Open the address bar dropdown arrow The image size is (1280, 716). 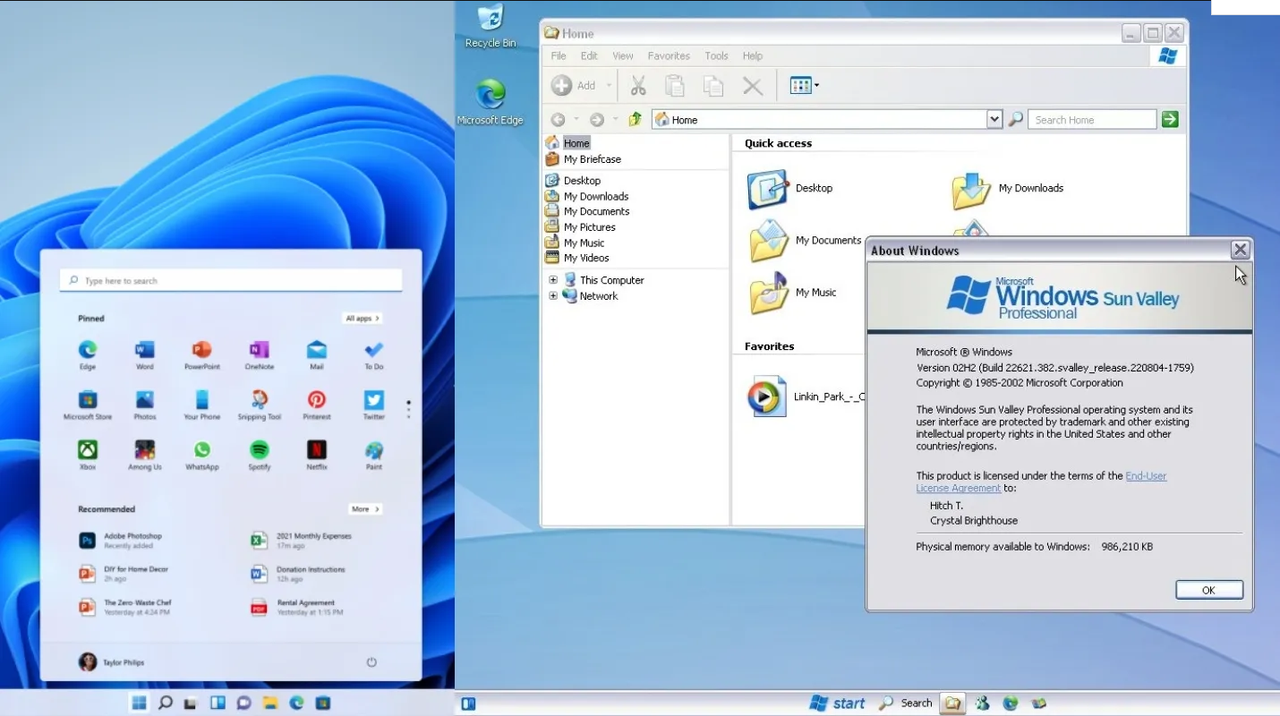(994, 119)
